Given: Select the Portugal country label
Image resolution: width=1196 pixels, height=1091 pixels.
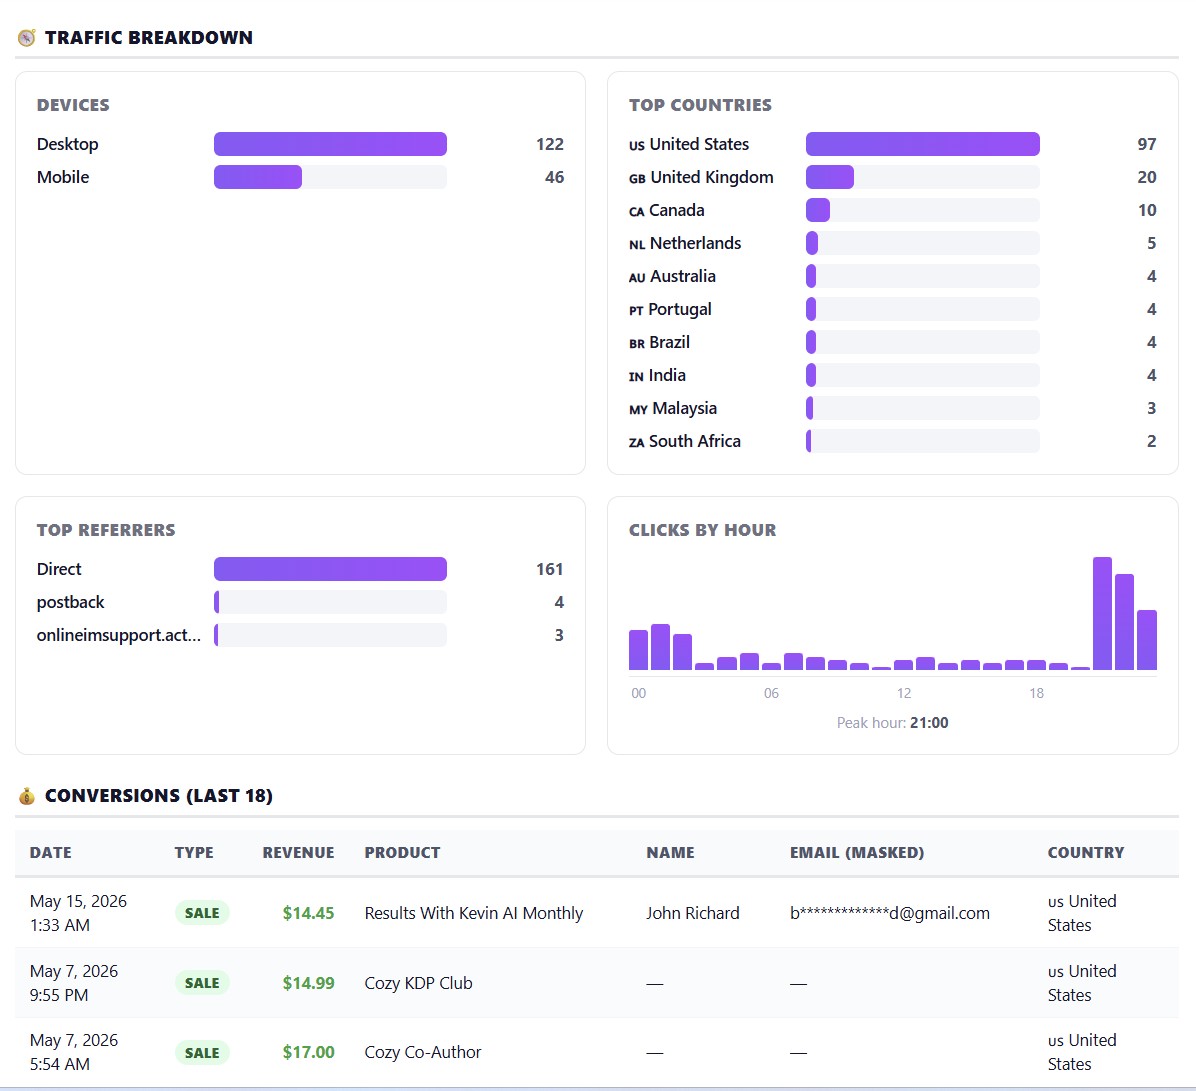Looking at the screenshot, I should [x=670, y=309].
